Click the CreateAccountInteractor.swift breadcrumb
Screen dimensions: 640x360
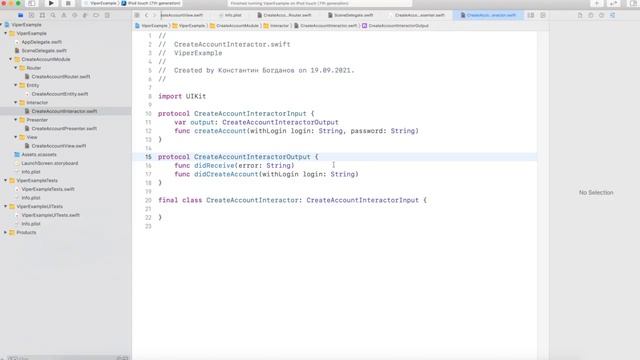click(325, 26)
